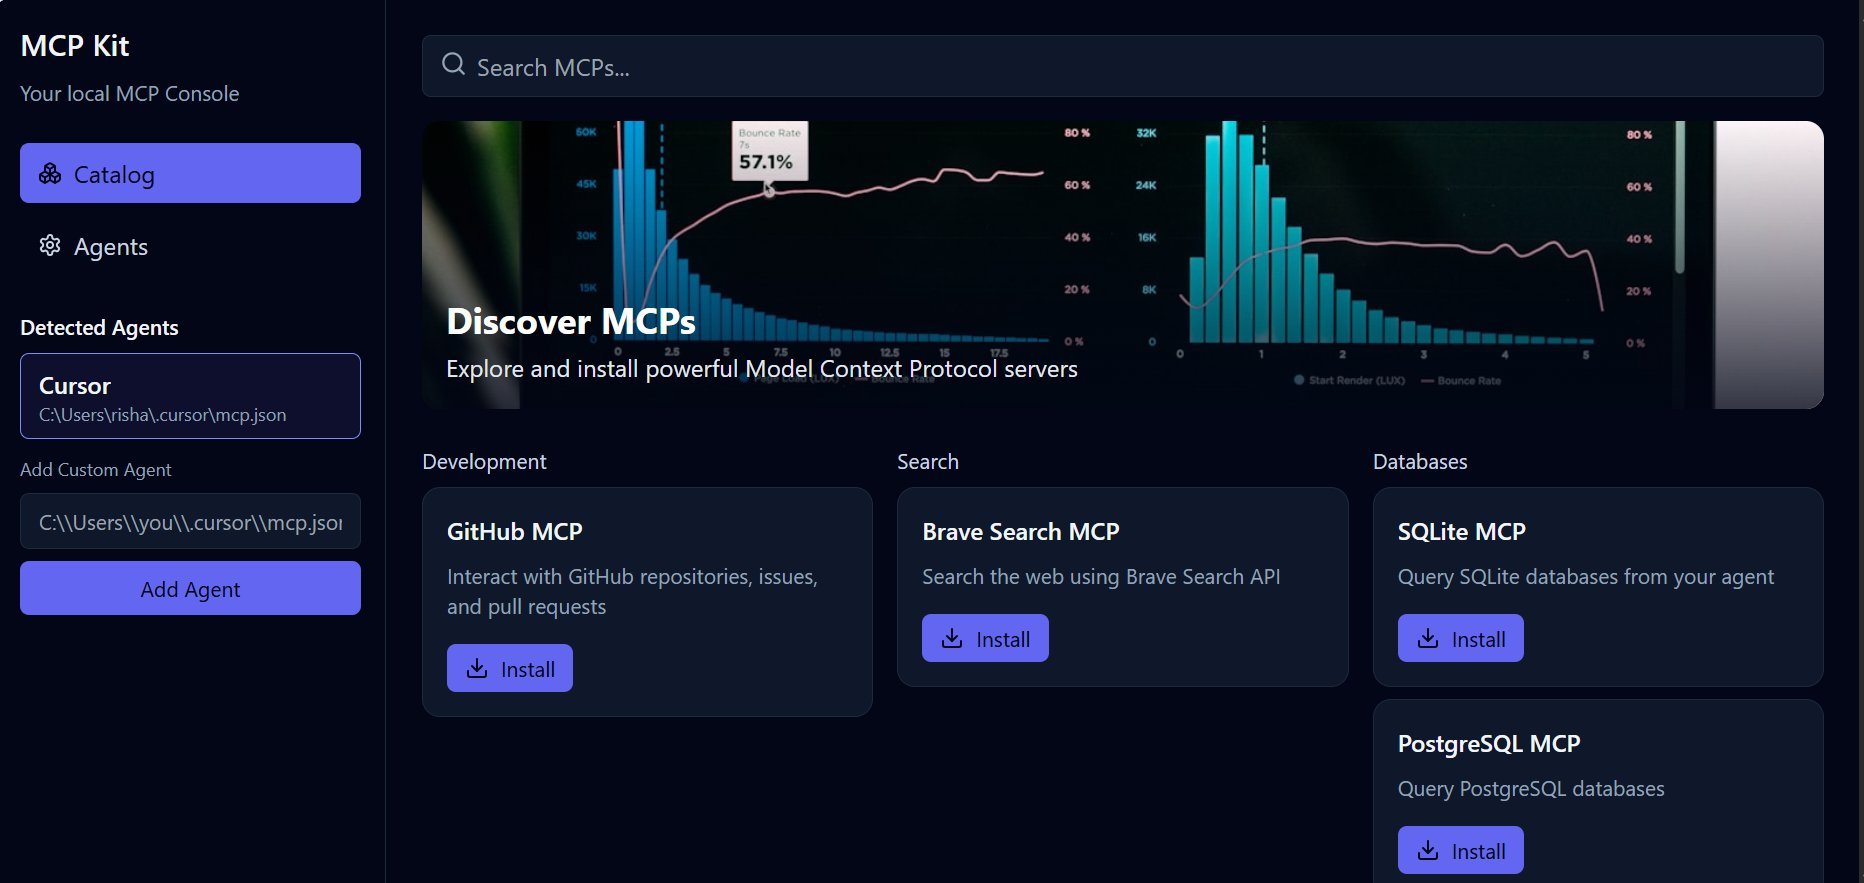Click the download icon on PostgreSQL MCP Install
The image size is (1864, 883).
tap(1429, 851)
